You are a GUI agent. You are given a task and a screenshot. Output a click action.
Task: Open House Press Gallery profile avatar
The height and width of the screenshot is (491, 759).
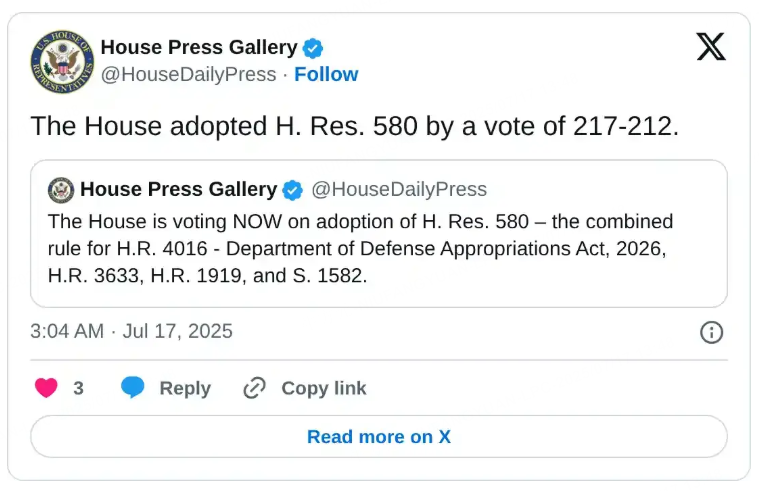(x=62, y=61)
